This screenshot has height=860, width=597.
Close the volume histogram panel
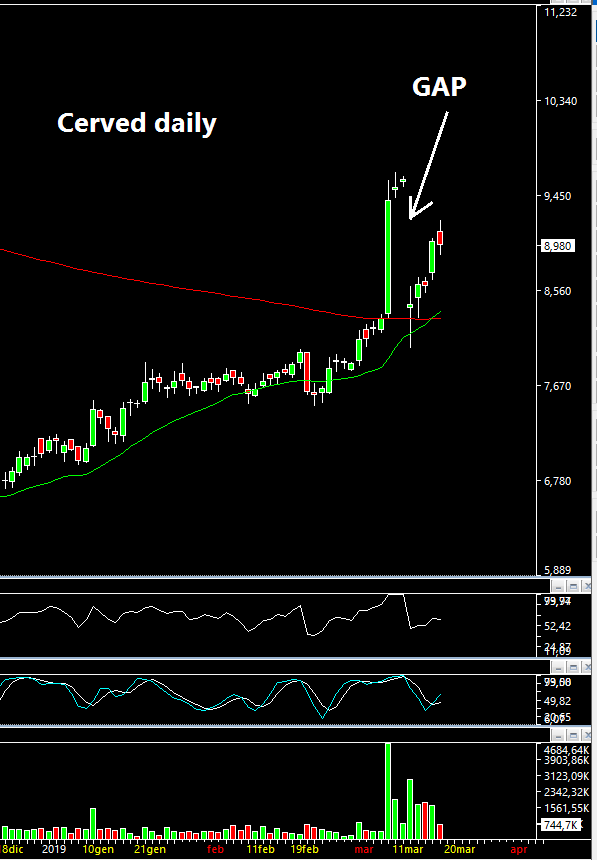coord(588,735)
